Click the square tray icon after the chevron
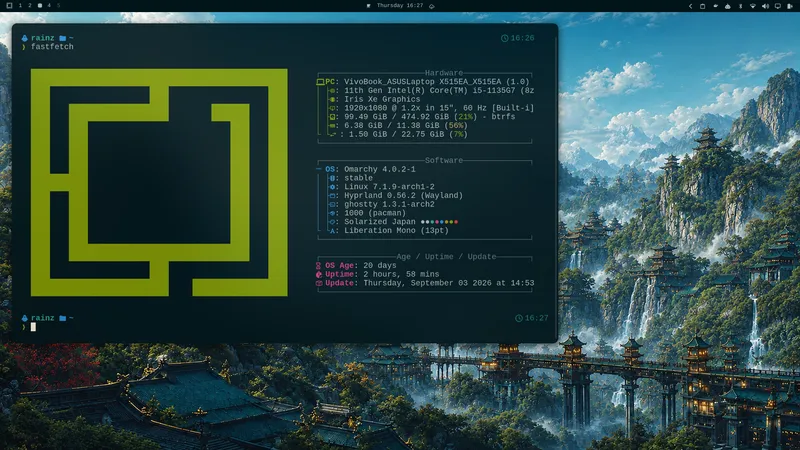800x450 pixels. point(702,6)
